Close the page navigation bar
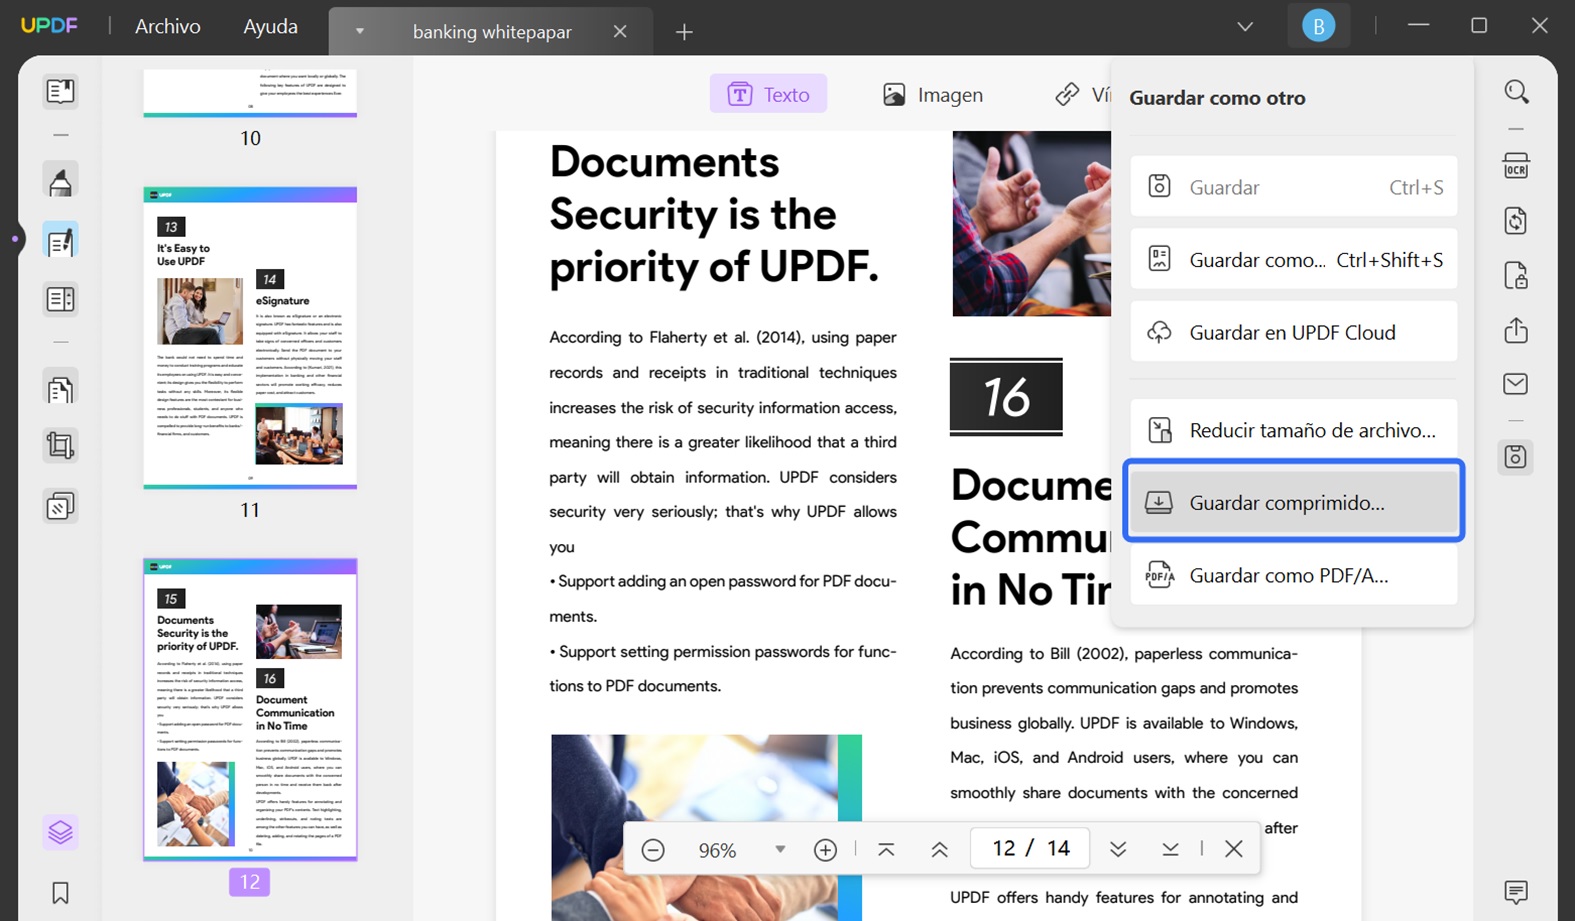 click(1234, 849)
